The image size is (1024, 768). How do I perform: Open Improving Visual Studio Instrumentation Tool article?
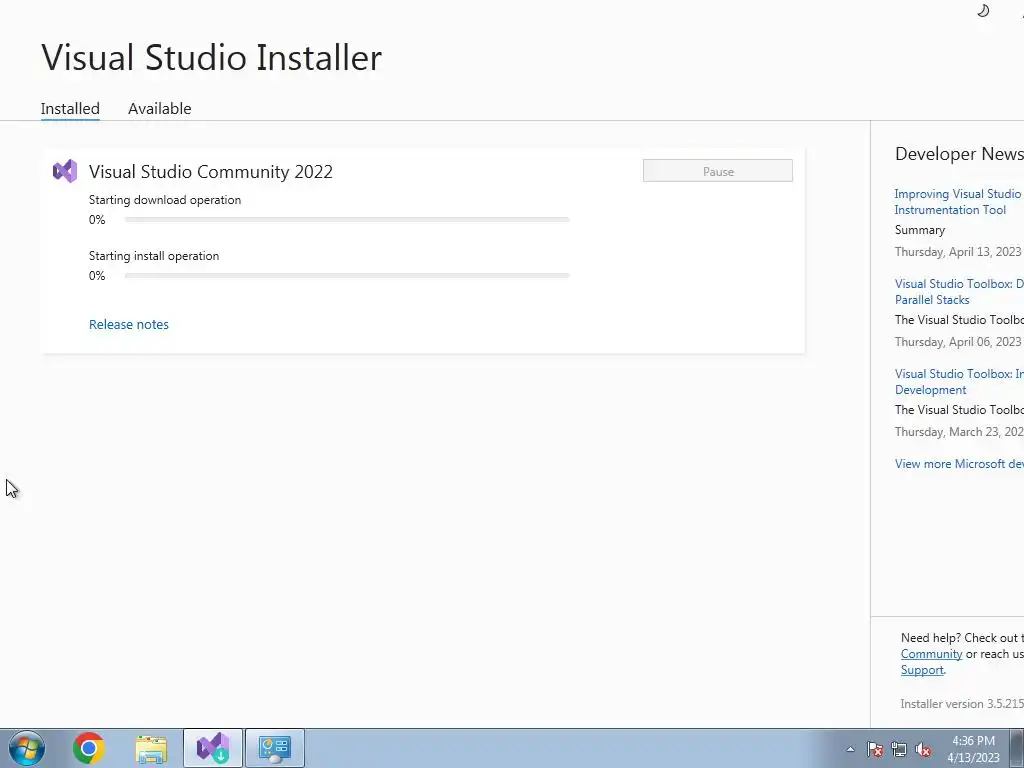click(x=959, y=202)
